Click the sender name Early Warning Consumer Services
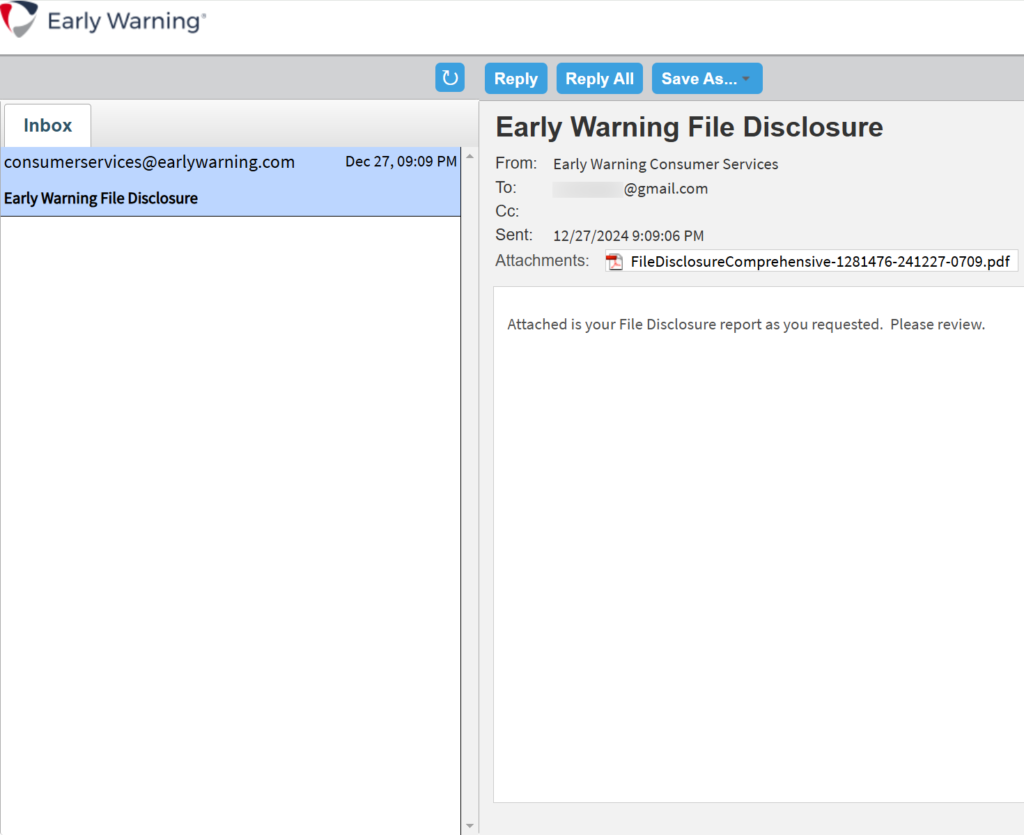 point(665,164)
